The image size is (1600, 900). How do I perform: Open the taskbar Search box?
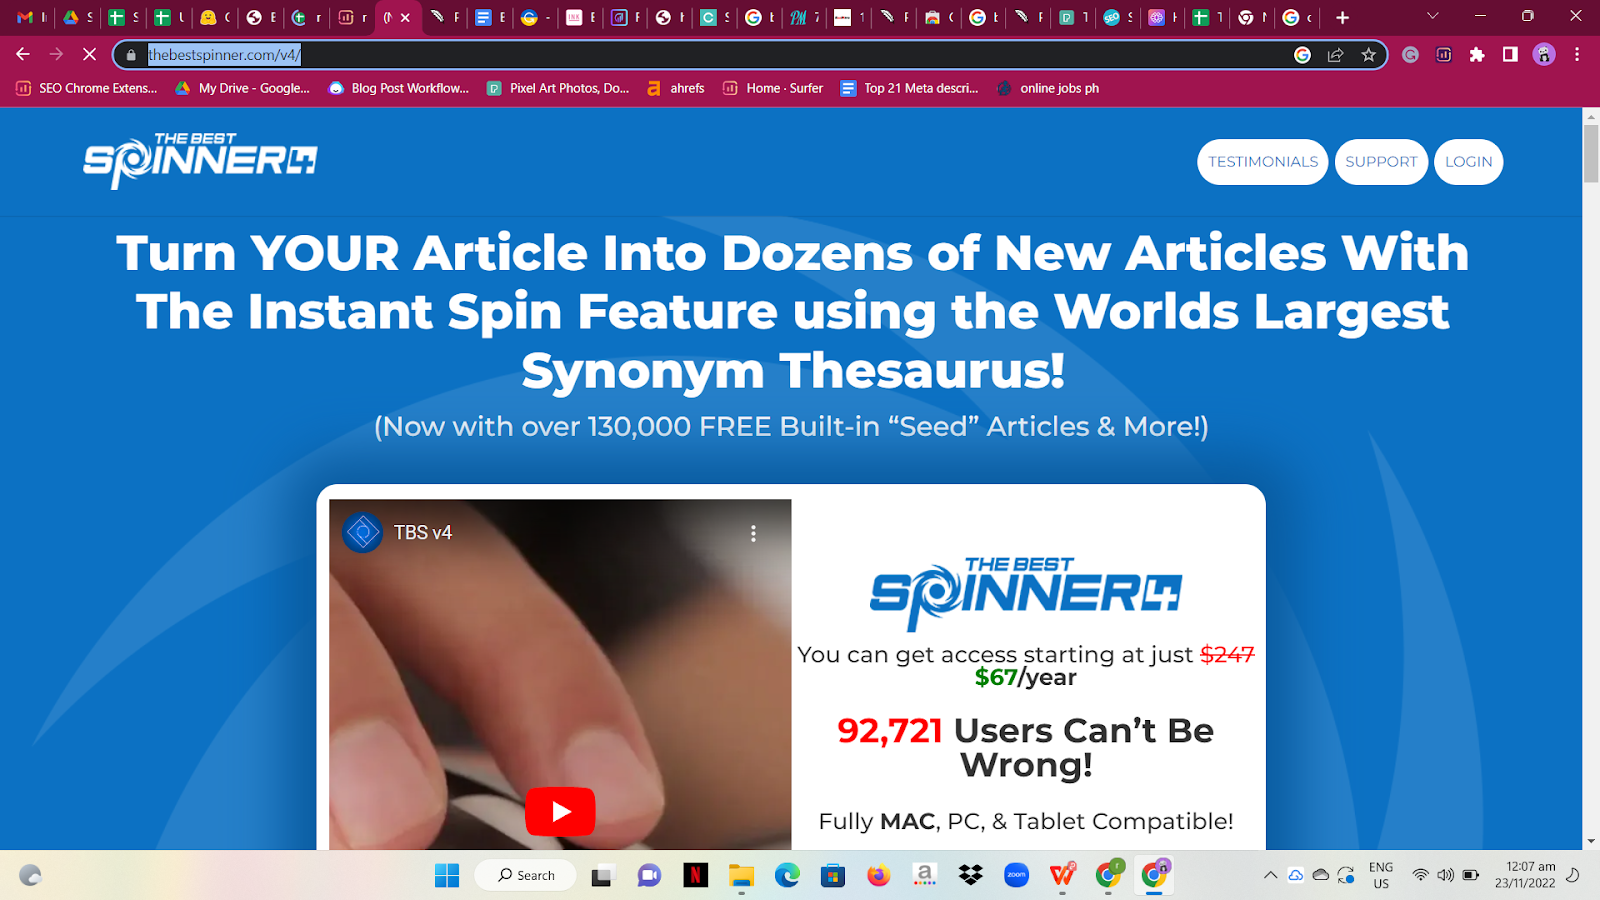(526, 875)
